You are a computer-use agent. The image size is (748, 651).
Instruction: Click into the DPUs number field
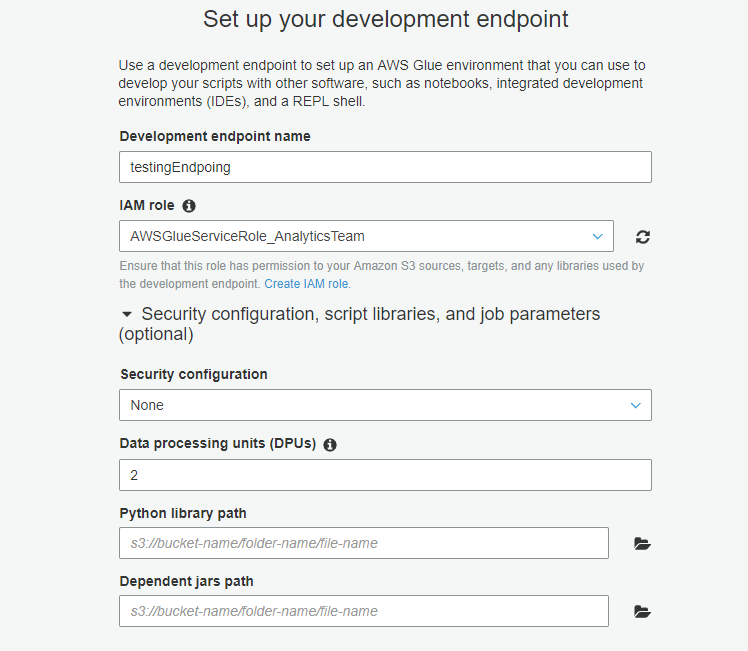coord(385,475)
